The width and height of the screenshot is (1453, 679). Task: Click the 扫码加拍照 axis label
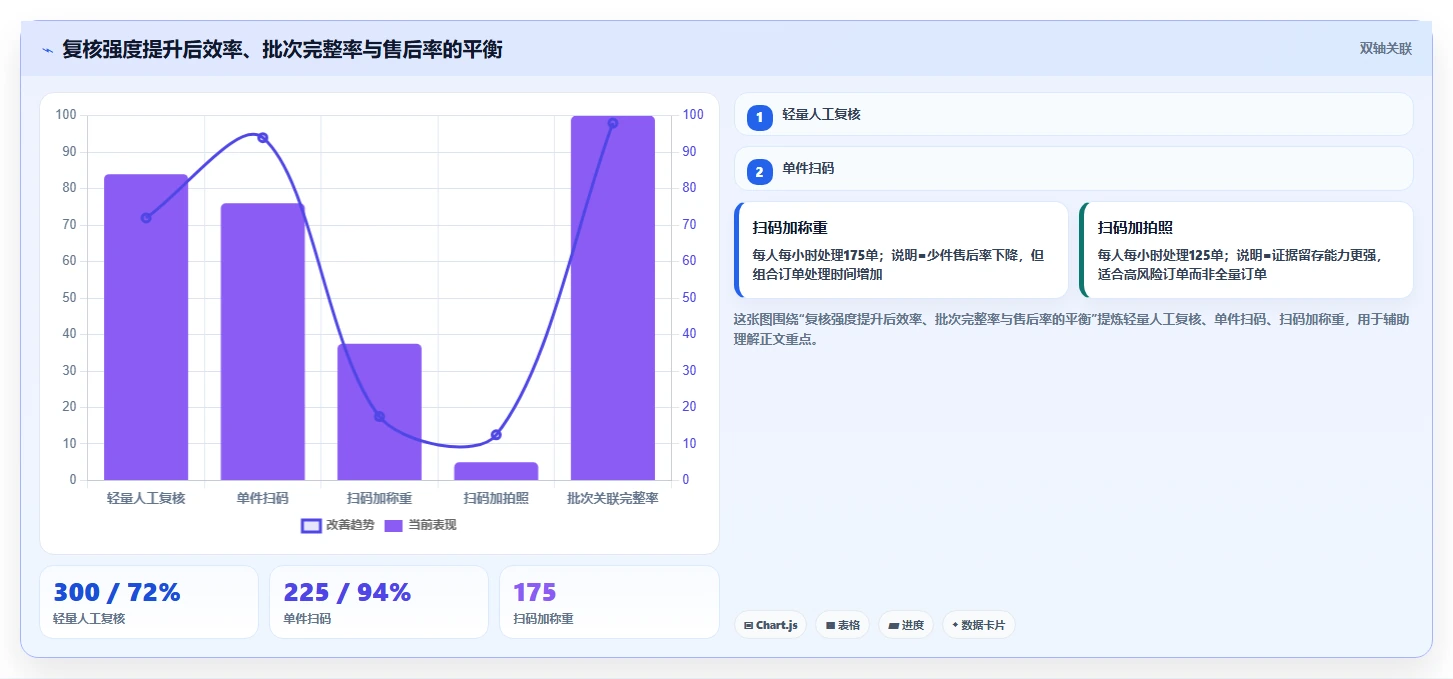496,498
